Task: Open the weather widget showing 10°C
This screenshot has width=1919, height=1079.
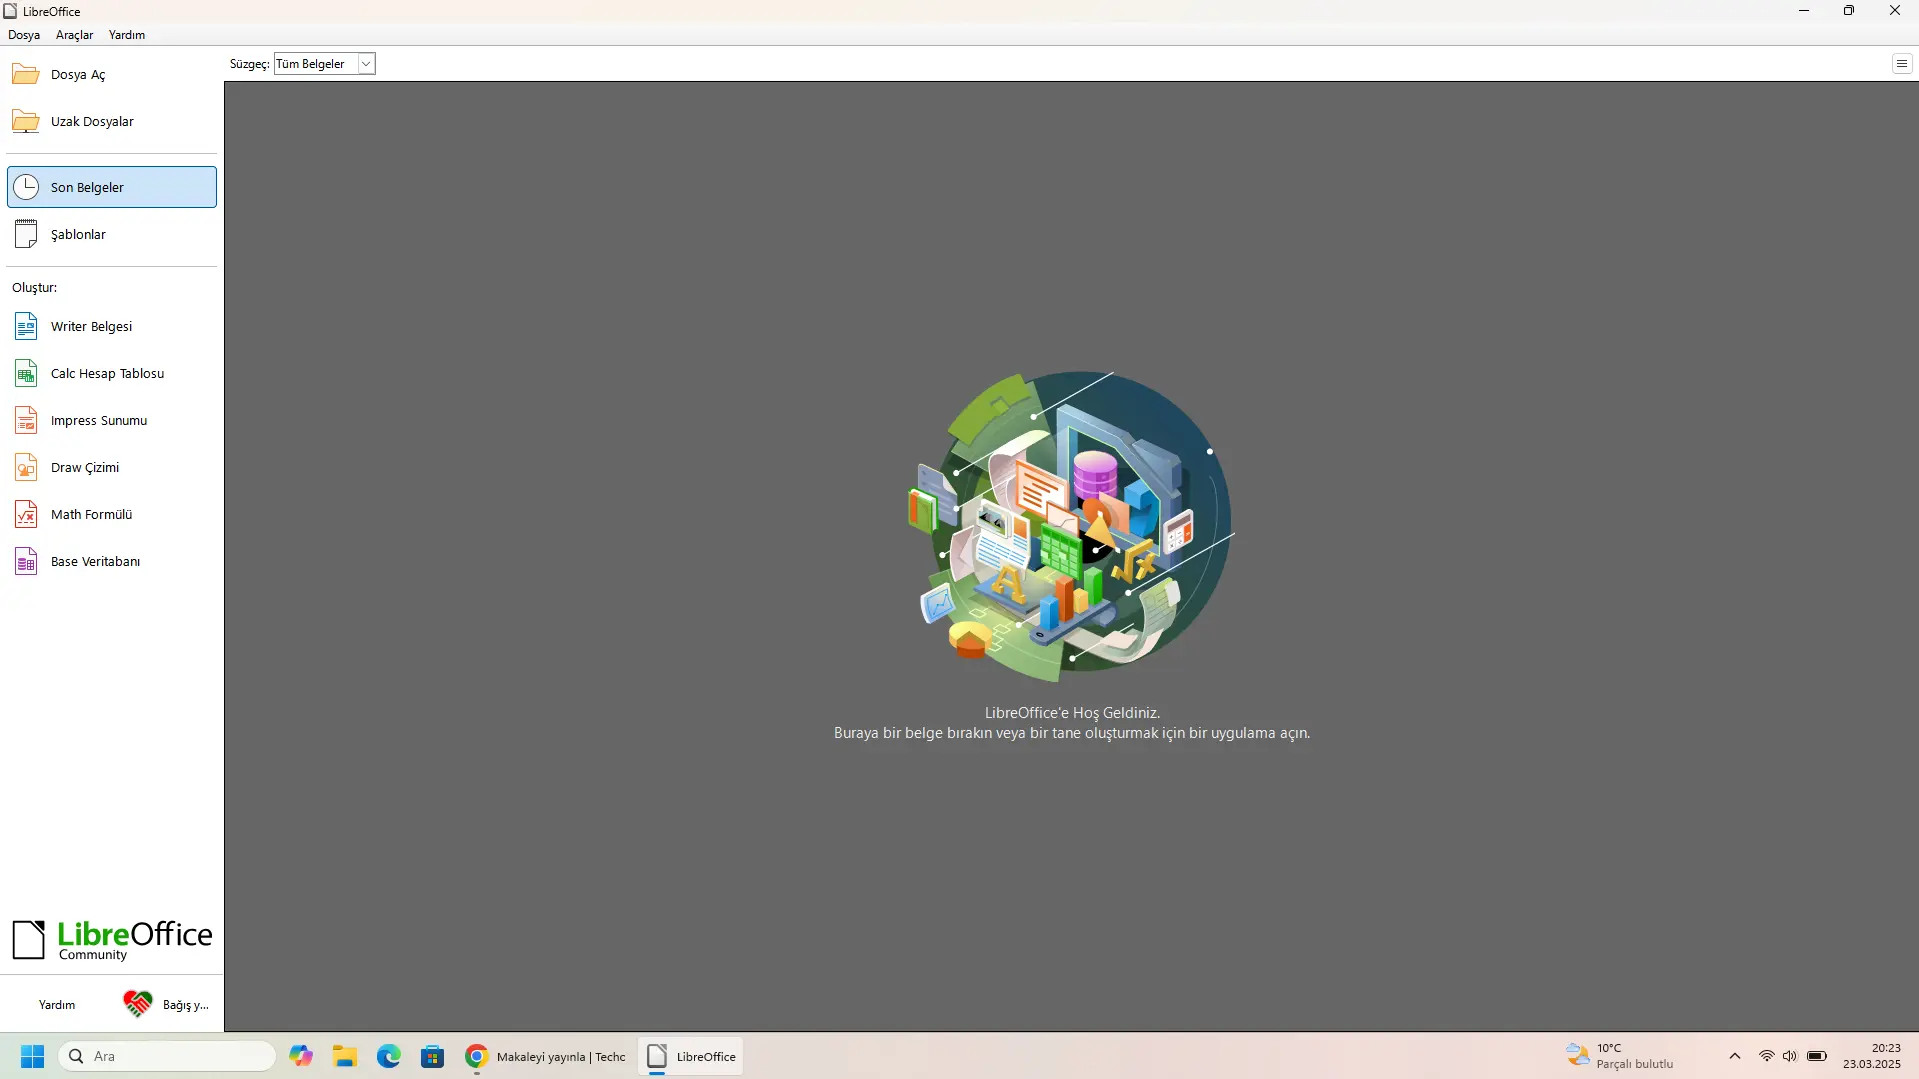Action: pyautogui.click(x=1620, y=1056)
